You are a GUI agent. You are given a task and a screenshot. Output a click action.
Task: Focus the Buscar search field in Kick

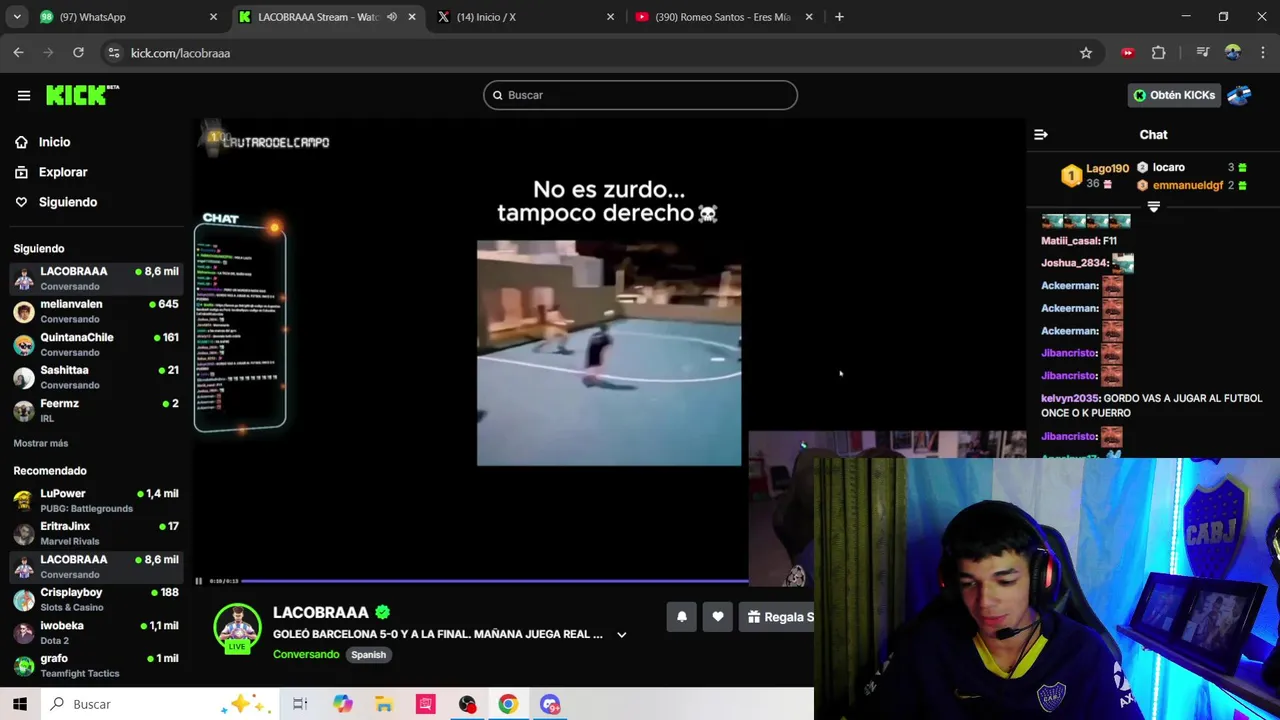[x=640, y=95]
